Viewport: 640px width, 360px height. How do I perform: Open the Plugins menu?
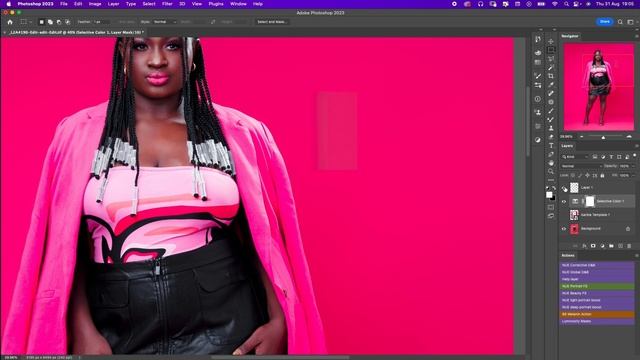[216, 4]
